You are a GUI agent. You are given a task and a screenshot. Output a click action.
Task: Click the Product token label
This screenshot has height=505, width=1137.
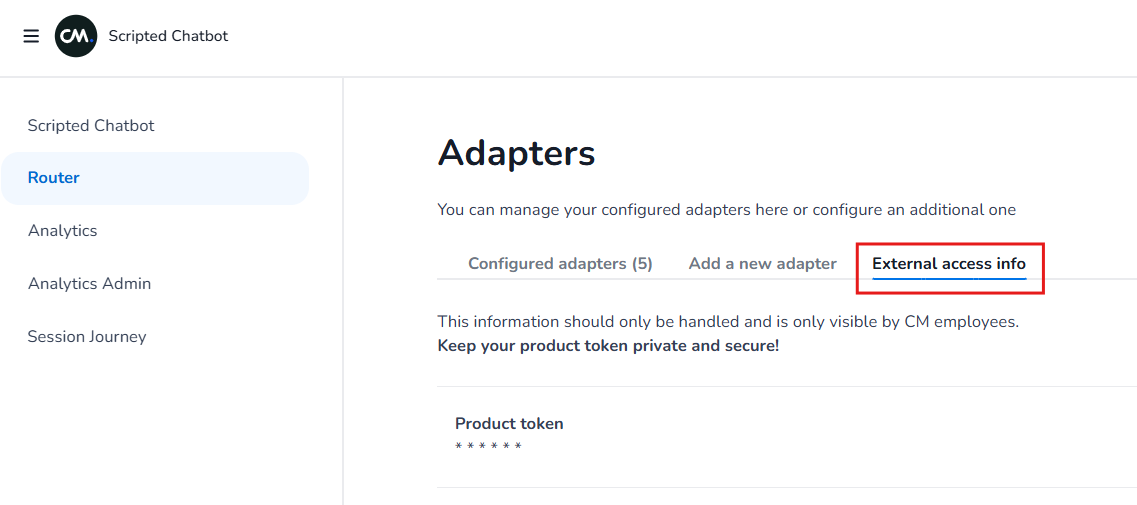[x=509, y=424]
